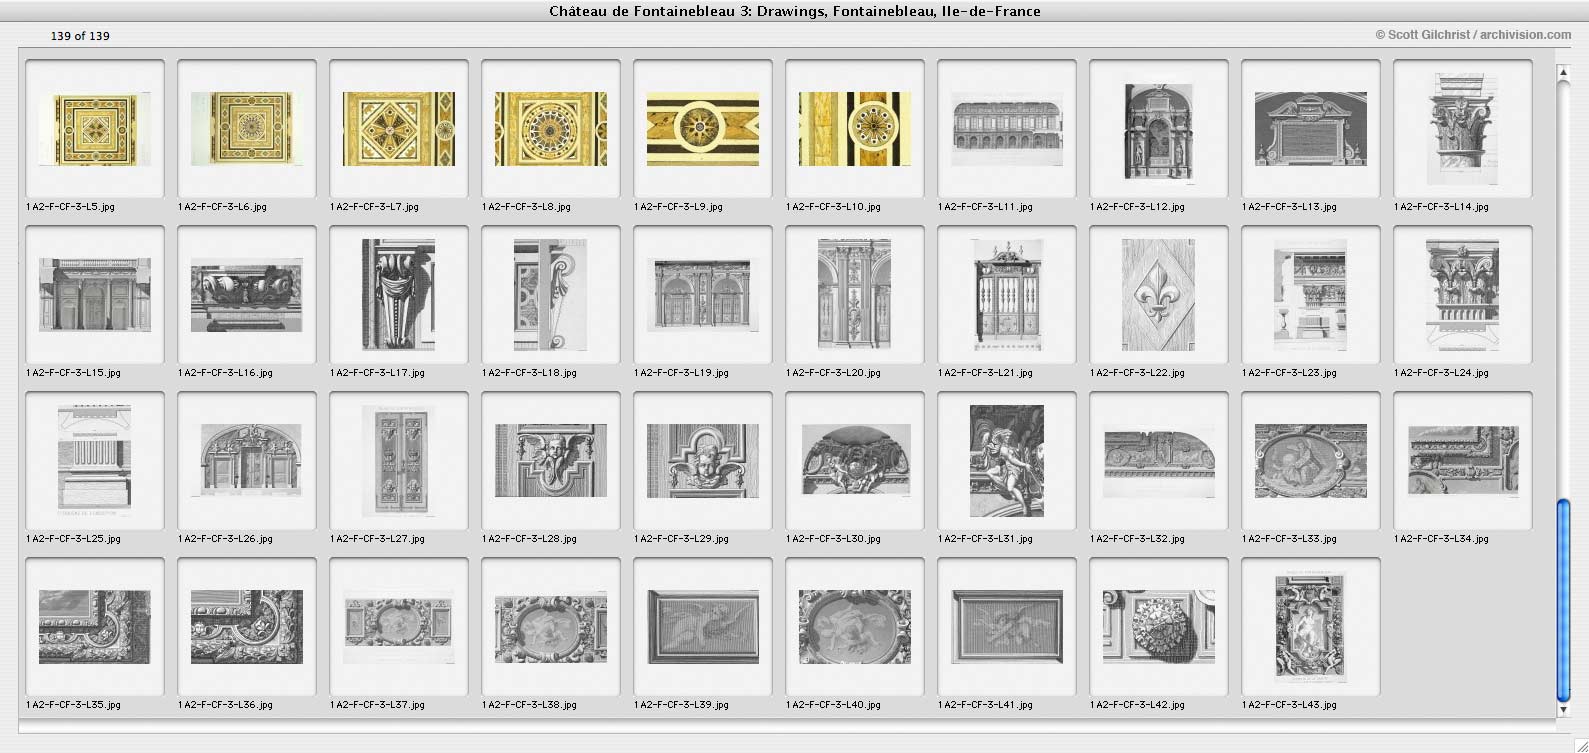Open thumbnail 1A2-F-CF-3-L13.jpg
The height and width of the screenshot is (753, 1589).
pyautogui.click(x=1311, y=130)
